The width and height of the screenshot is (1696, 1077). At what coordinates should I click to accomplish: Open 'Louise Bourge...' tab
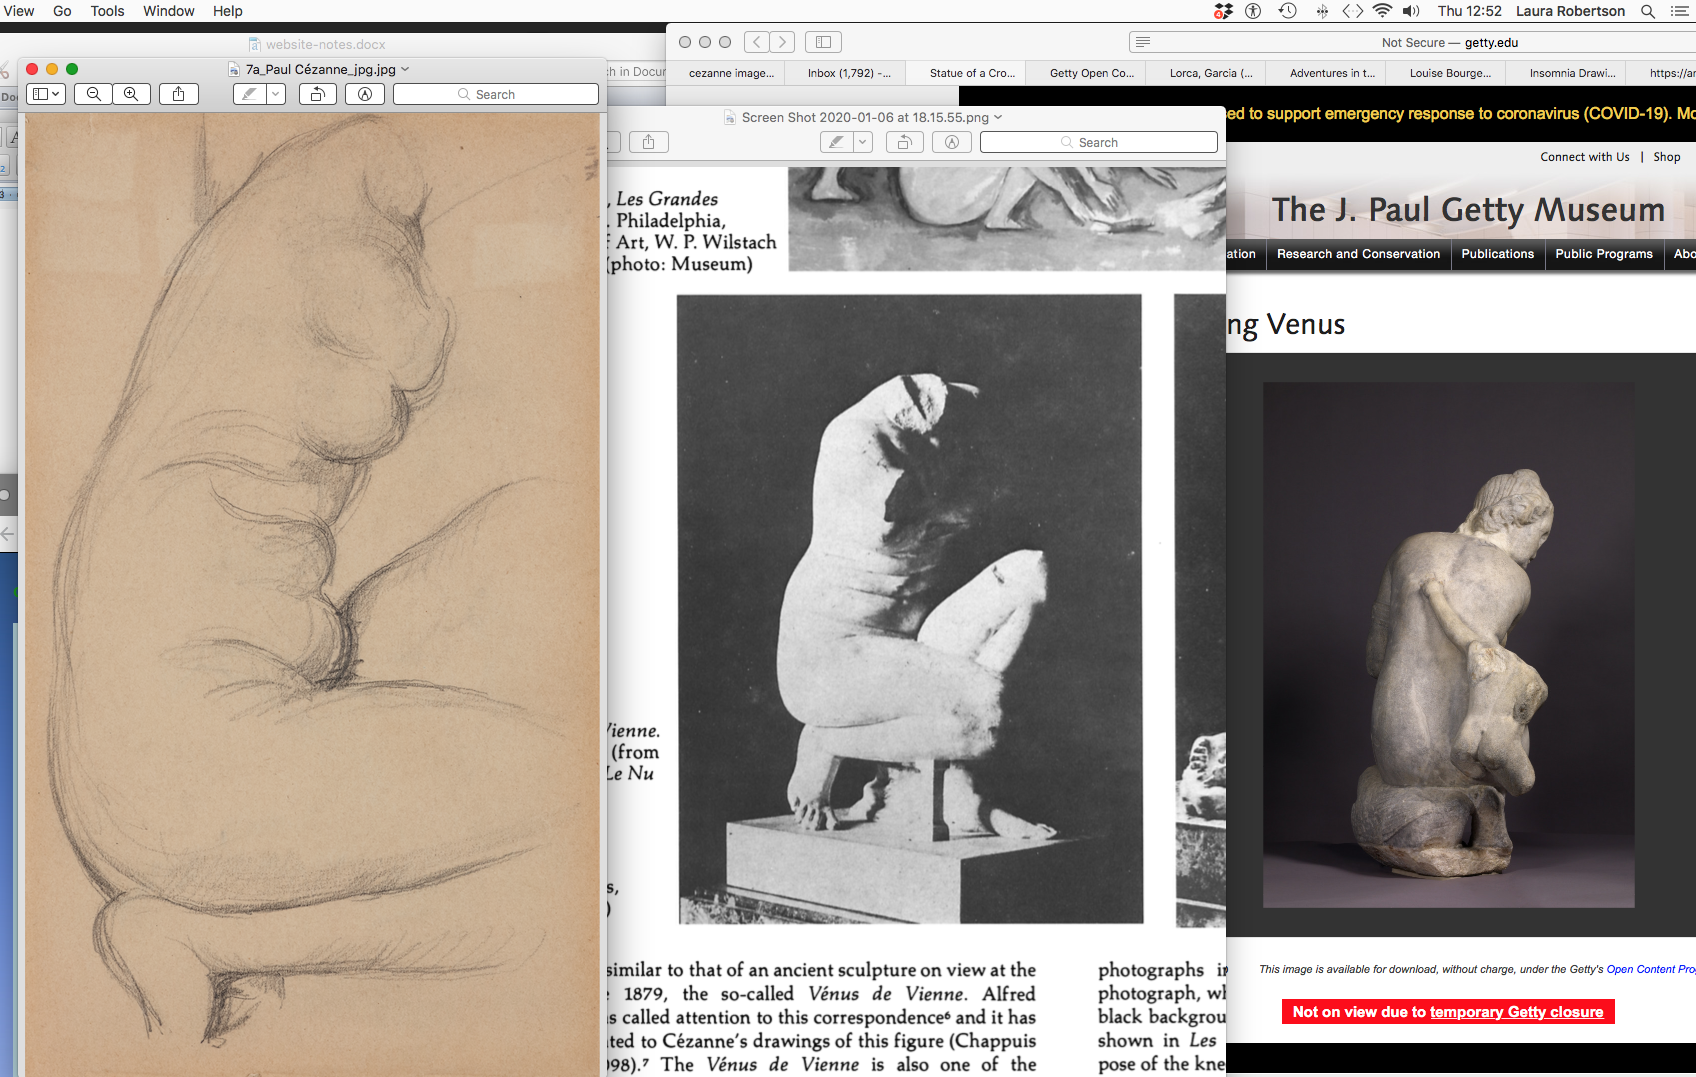tap(1450, 73)
